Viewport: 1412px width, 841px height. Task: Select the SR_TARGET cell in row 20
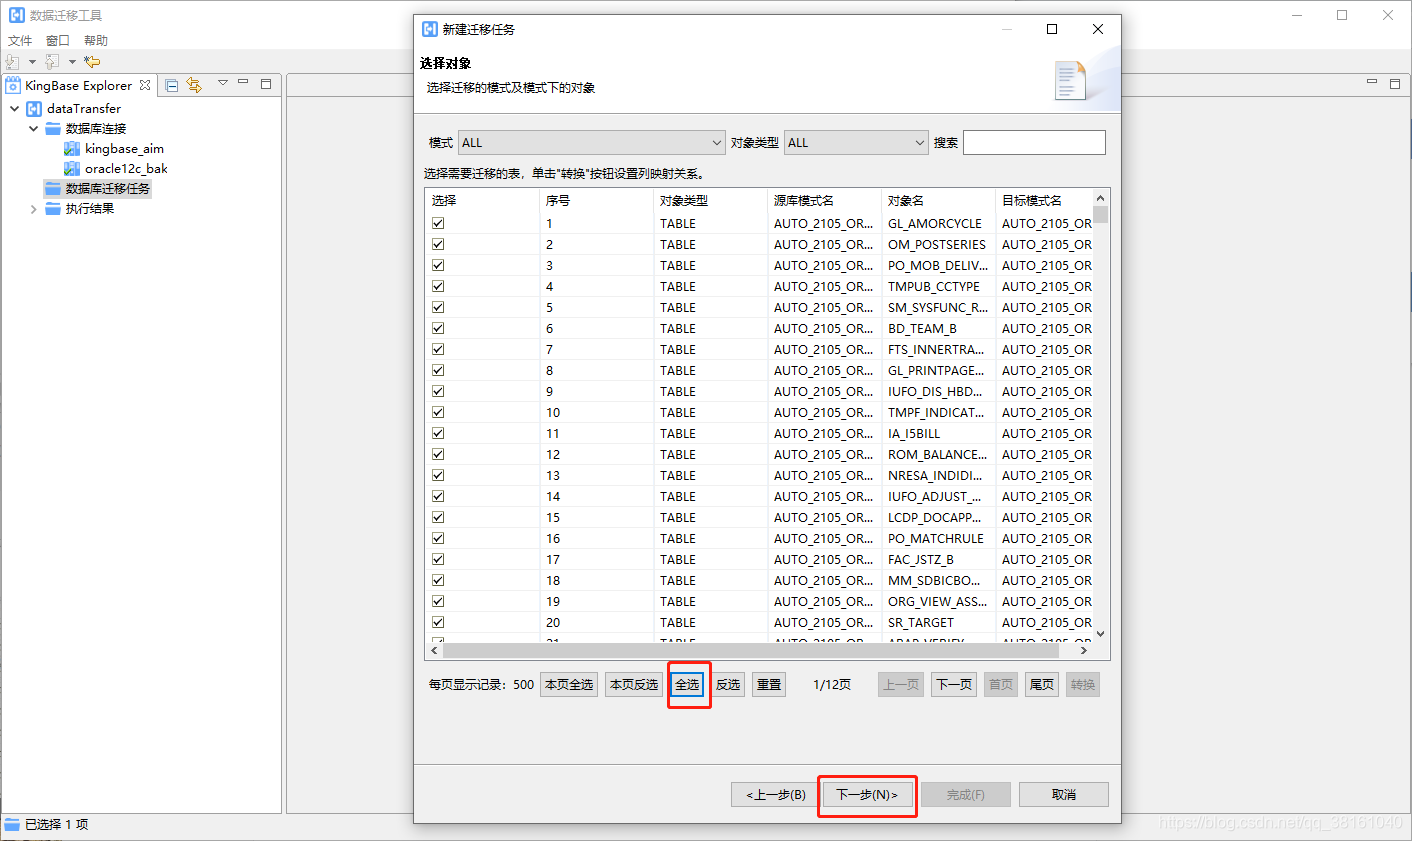pos(938,622)
